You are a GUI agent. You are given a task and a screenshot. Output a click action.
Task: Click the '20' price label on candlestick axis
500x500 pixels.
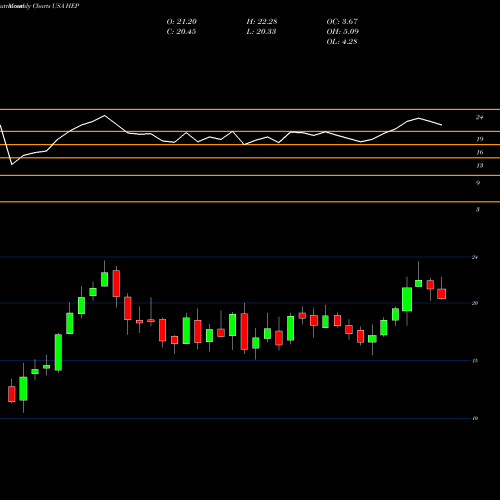point(475,303)
